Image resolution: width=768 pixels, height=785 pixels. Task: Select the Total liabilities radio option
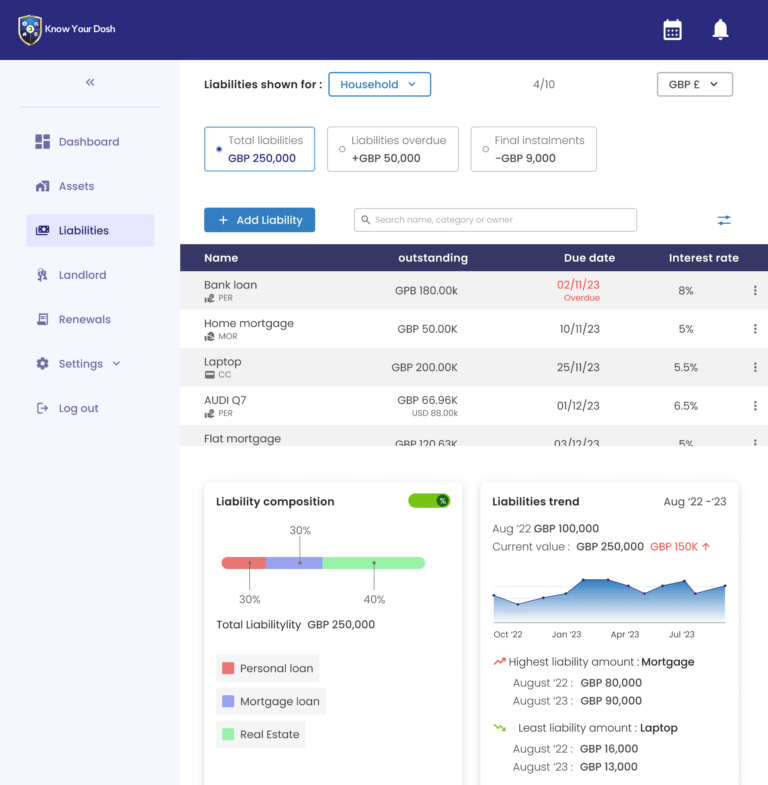pos(219,149)
